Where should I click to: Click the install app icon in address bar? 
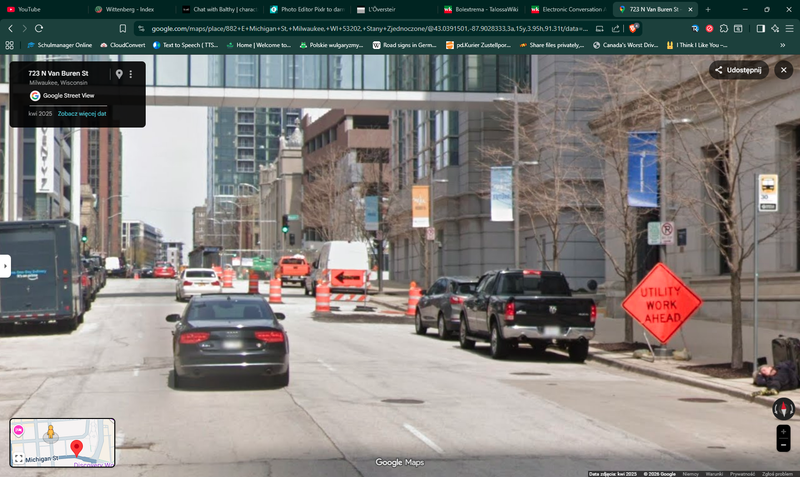599,29
